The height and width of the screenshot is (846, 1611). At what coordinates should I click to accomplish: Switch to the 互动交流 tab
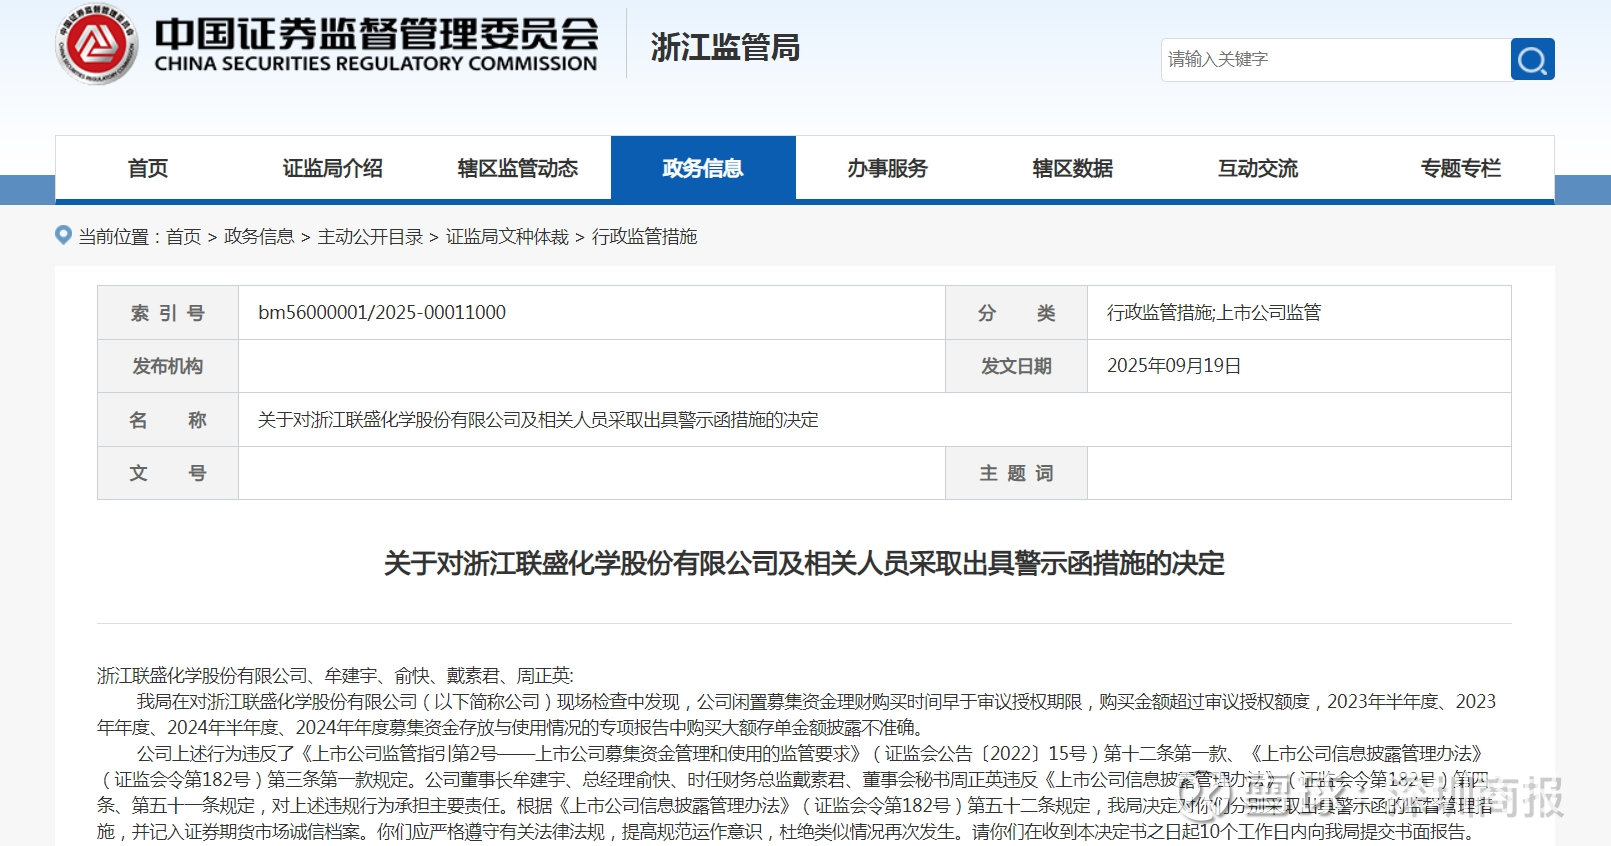pos(1258,168)
